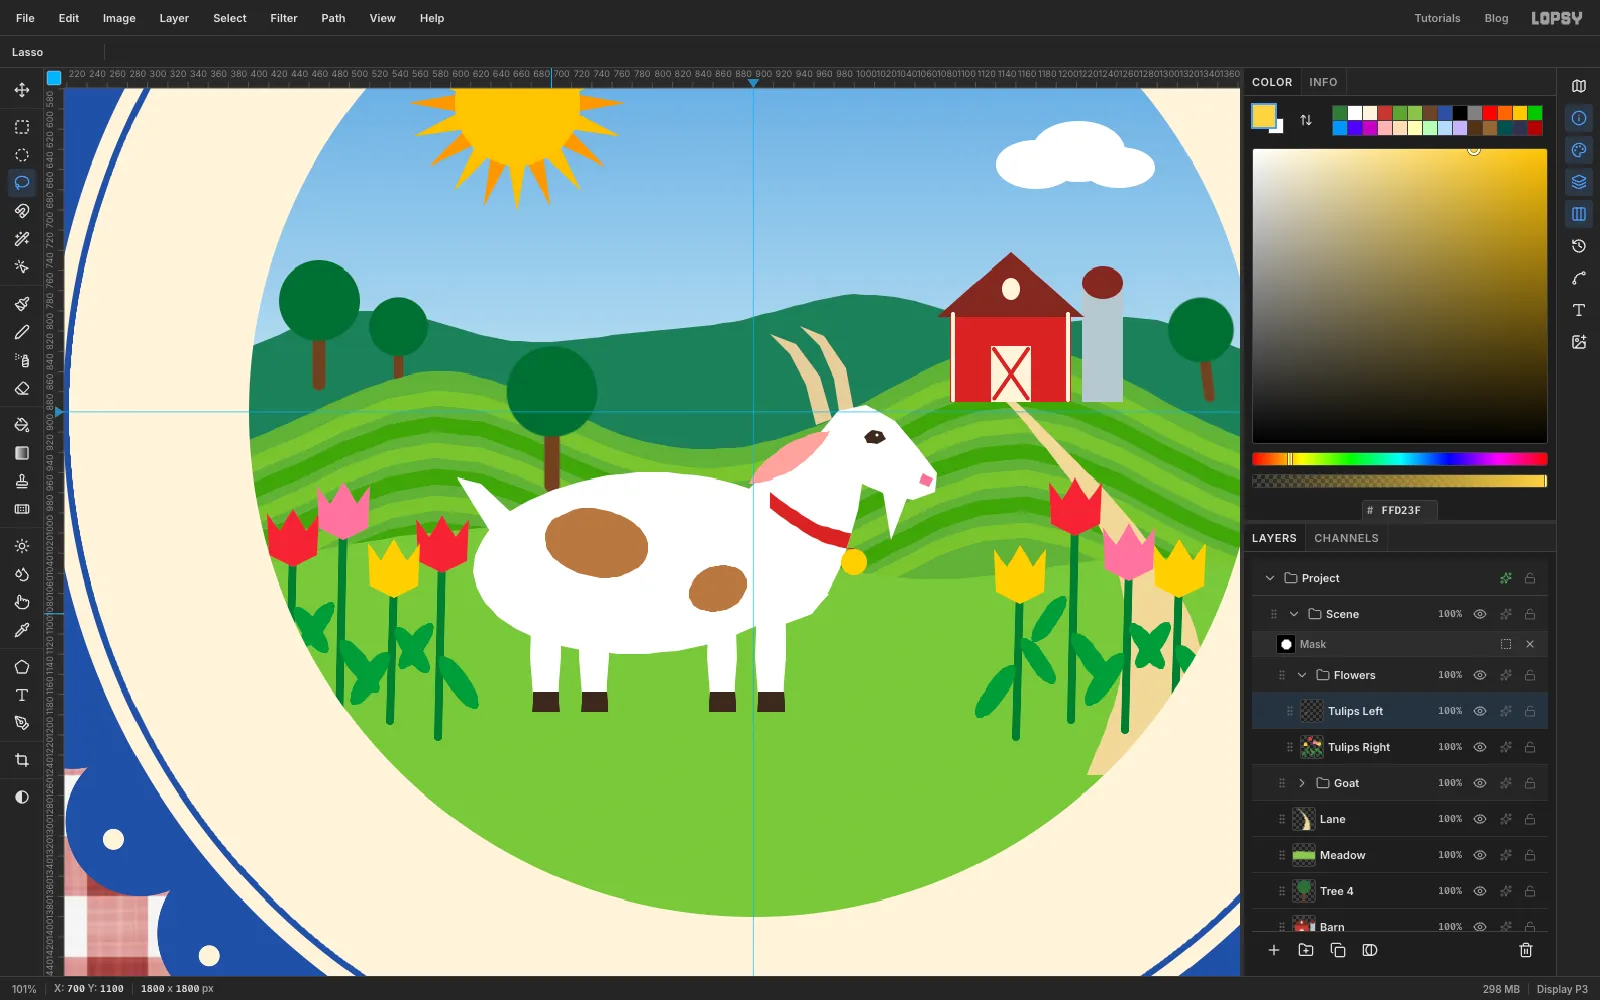Select the Crop tool
This screenshot has width=1600, height=1000.
coord(22,760)
